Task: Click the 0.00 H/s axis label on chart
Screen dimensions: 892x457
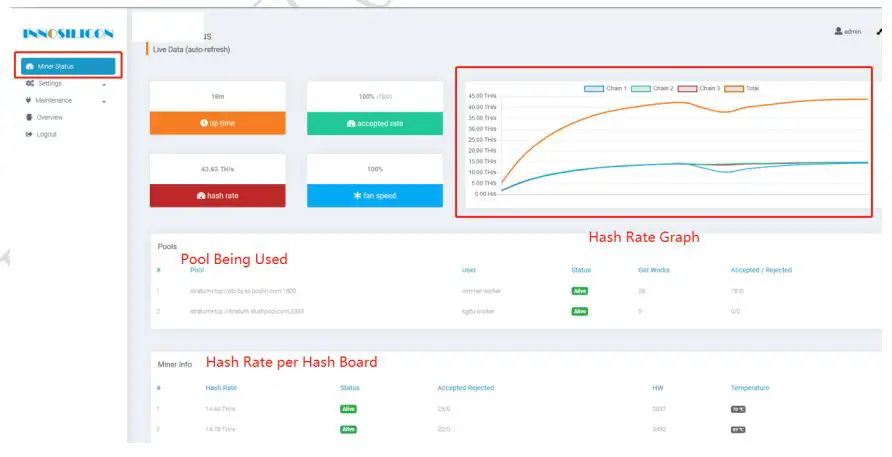Action: tap(485, 194)
